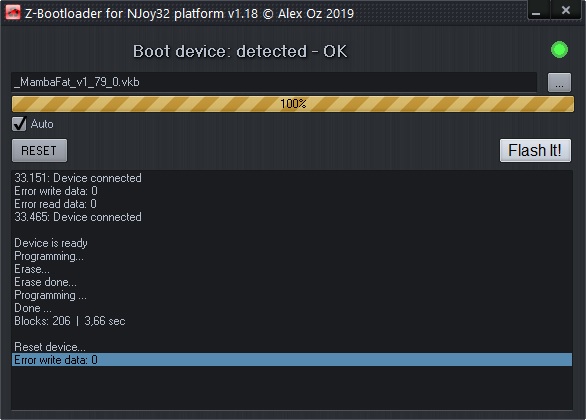Viewport: 586px width, 420px height.
Task: Click the 100% striped progress bar
Action: 293,104
